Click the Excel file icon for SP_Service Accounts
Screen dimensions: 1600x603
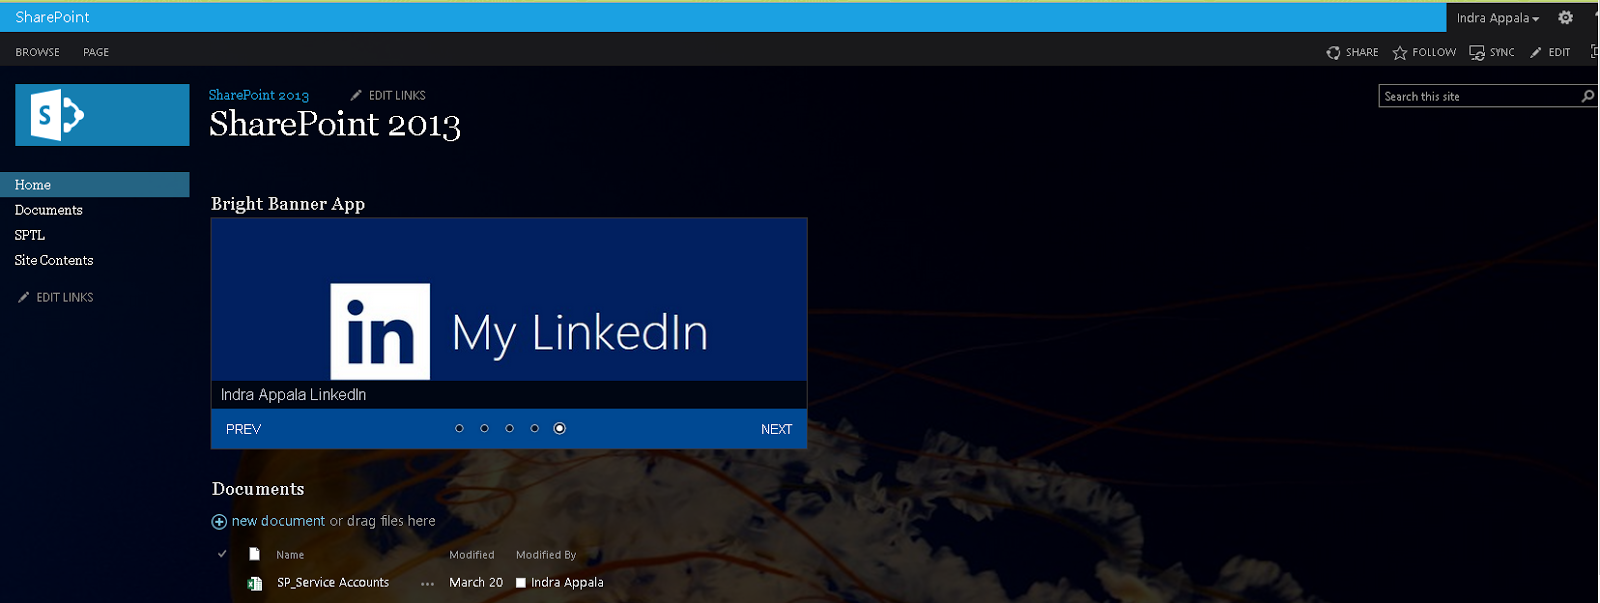(255, 583)
